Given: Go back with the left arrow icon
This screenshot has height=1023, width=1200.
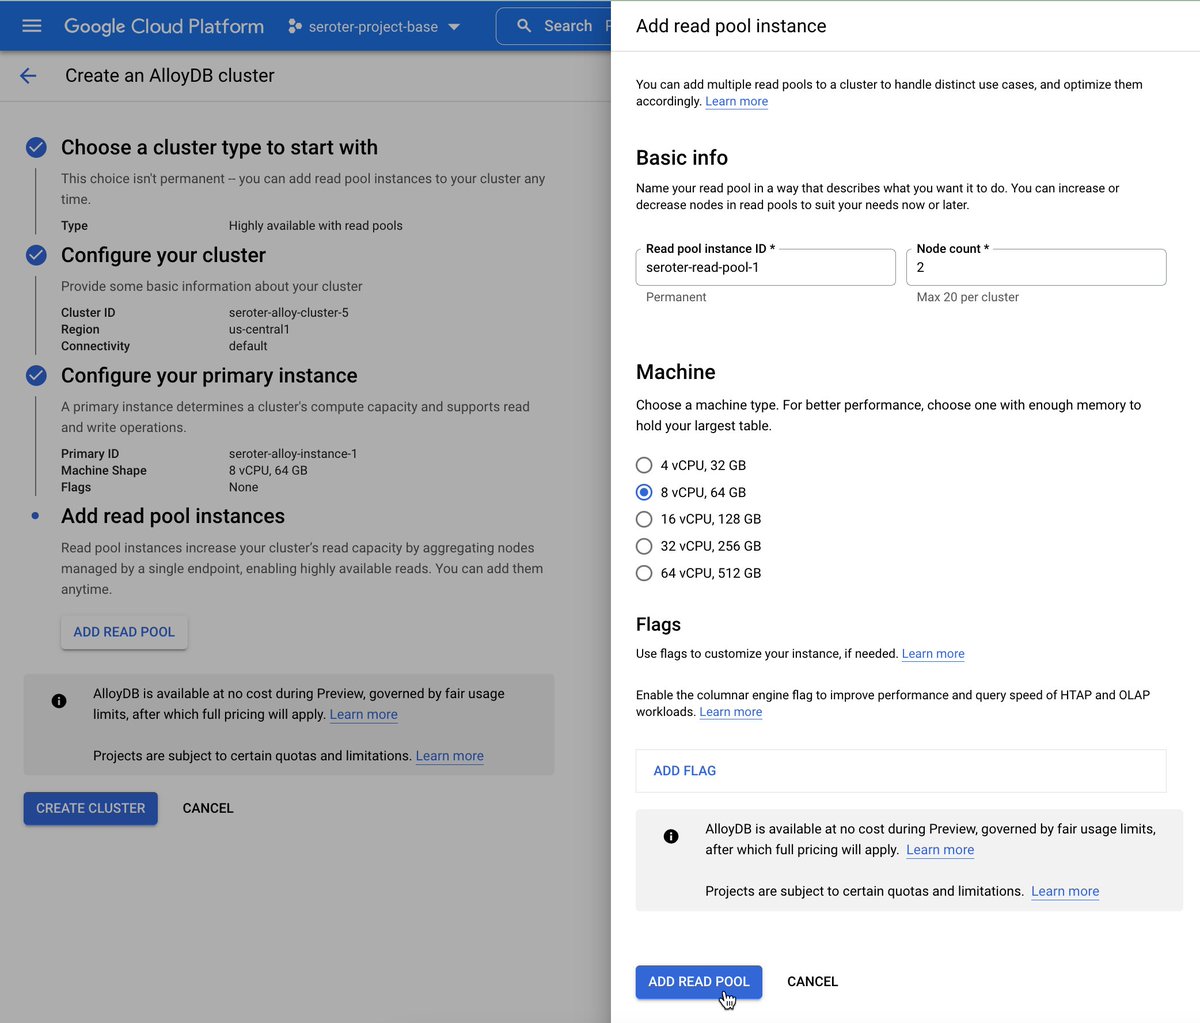Looking at the screenshot, I should 28,76.
